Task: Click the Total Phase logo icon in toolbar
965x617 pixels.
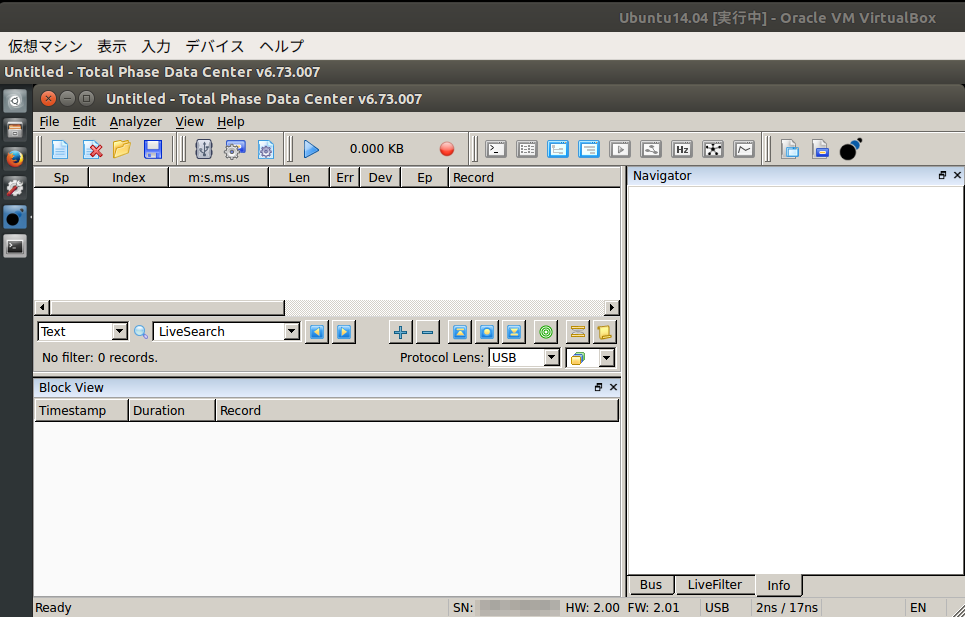Action: 851,148
